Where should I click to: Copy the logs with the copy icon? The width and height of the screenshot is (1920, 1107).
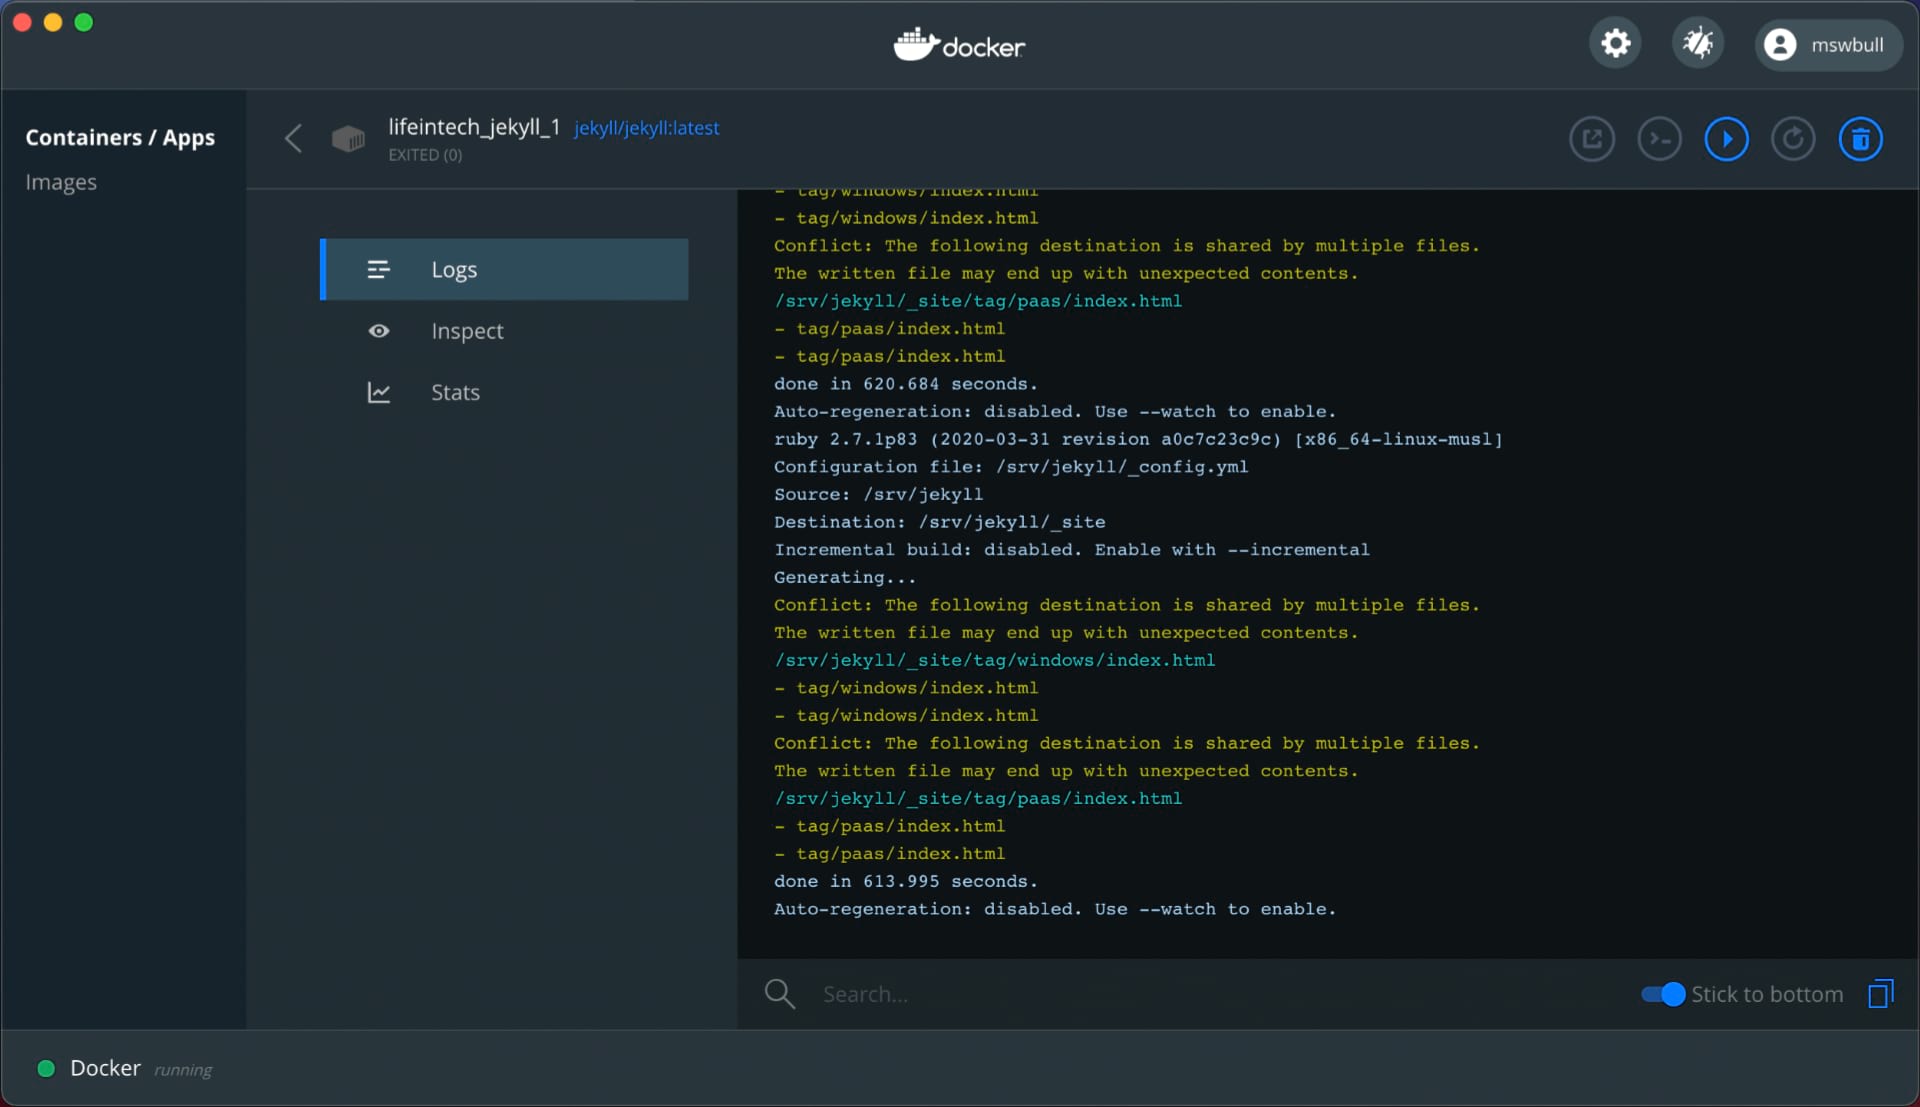(x=1881, y=993)
